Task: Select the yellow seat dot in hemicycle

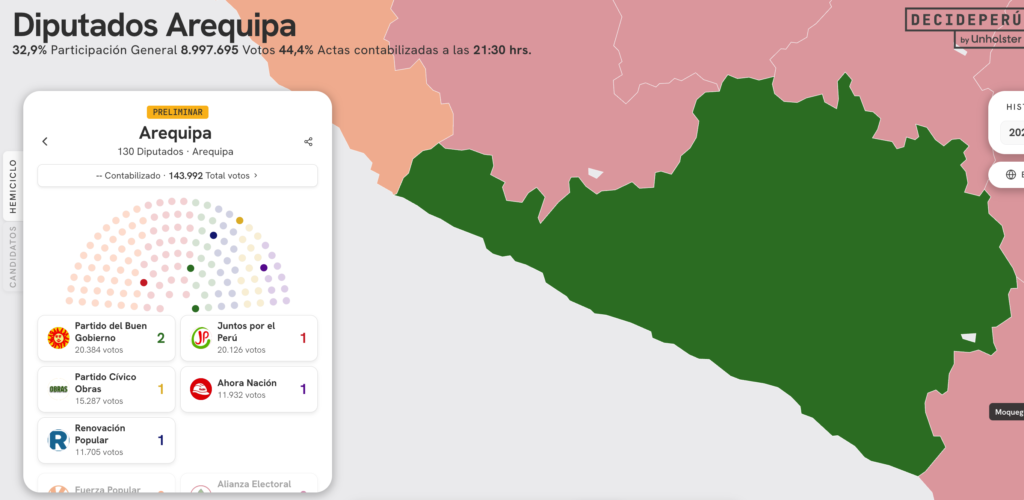Action: click(x=239, y=220)
